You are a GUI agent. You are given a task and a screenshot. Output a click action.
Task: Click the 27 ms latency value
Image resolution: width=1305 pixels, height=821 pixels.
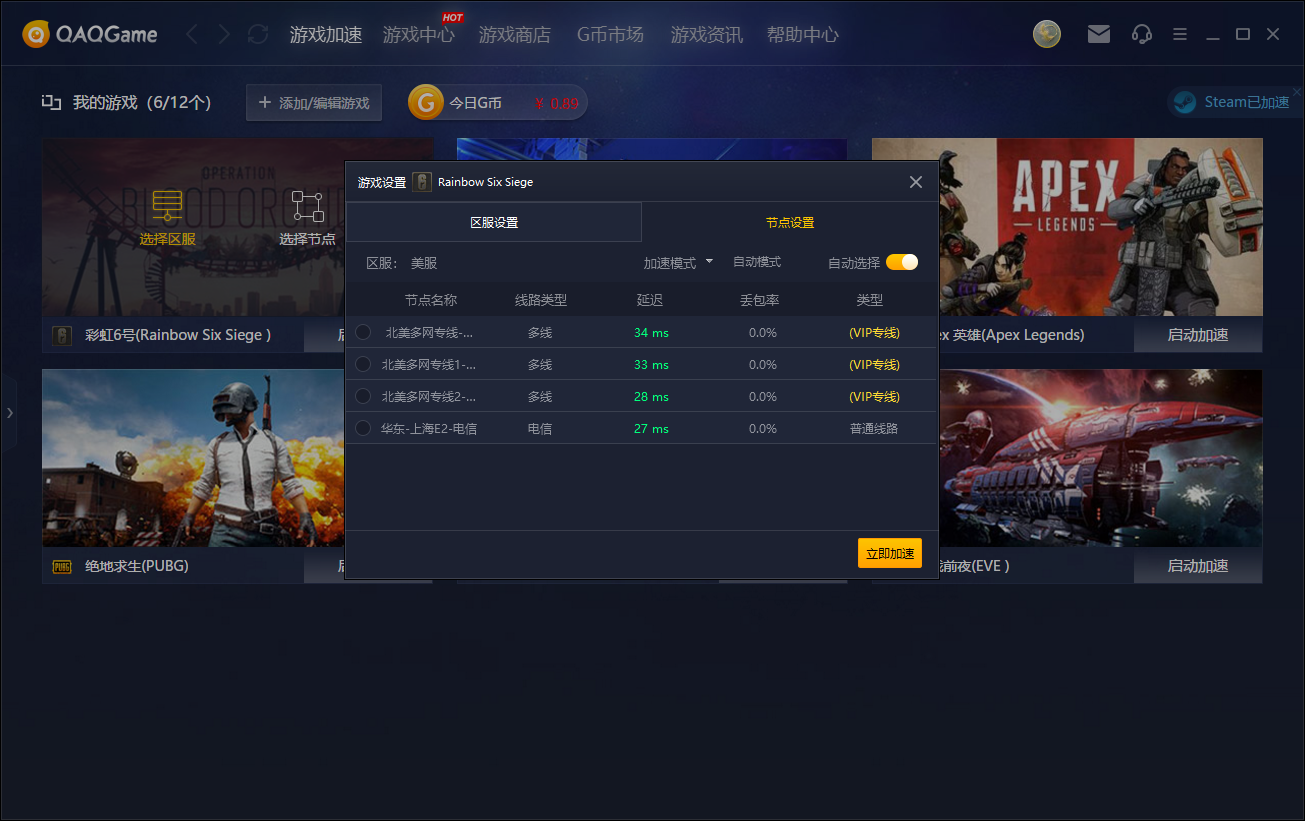tap(651, 428)
